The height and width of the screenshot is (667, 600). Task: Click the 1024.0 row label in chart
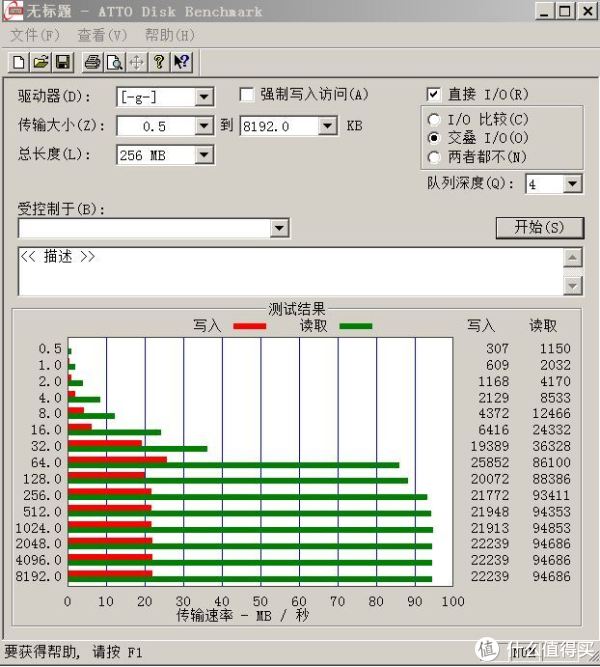click(38, 528)
